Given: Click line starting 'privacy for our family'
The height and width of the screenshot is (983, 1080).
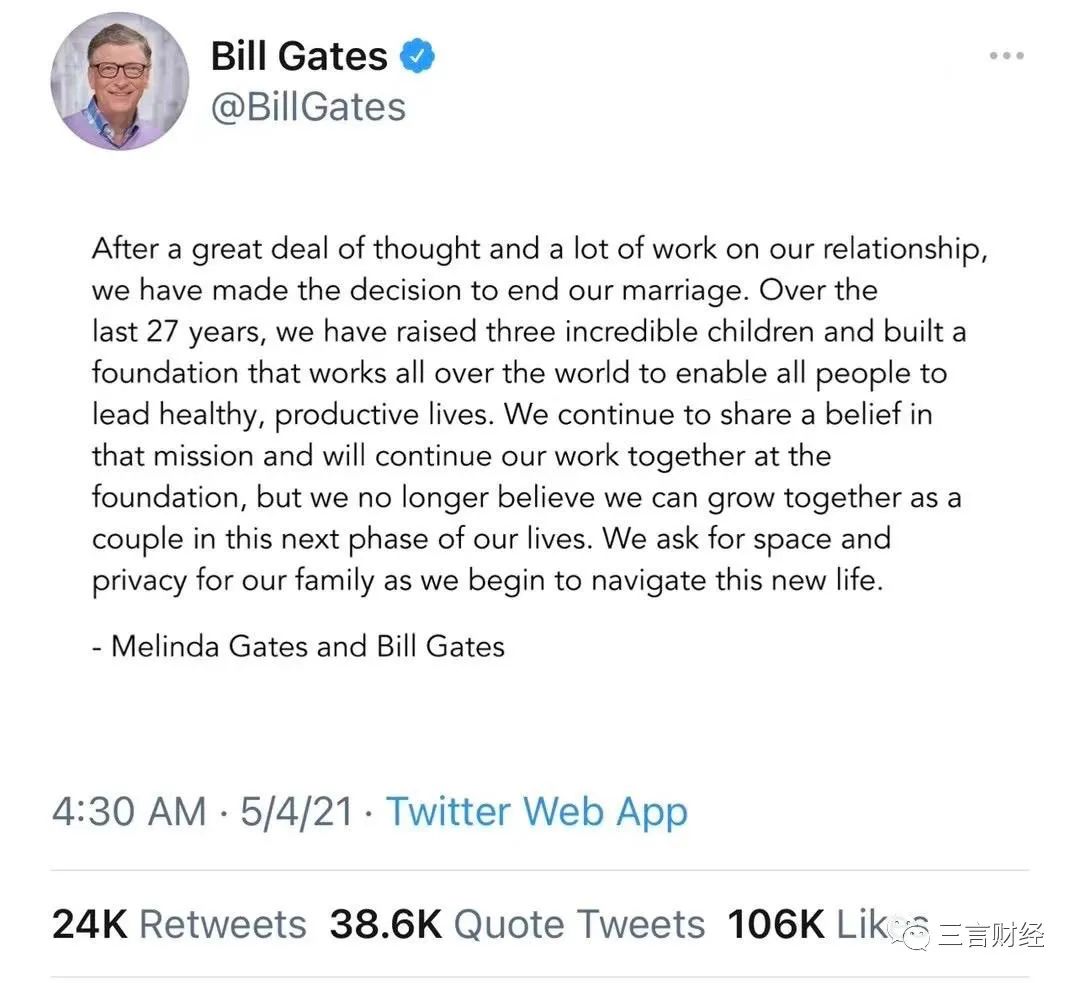Looking at the screenshot, I should pos(487,581).
